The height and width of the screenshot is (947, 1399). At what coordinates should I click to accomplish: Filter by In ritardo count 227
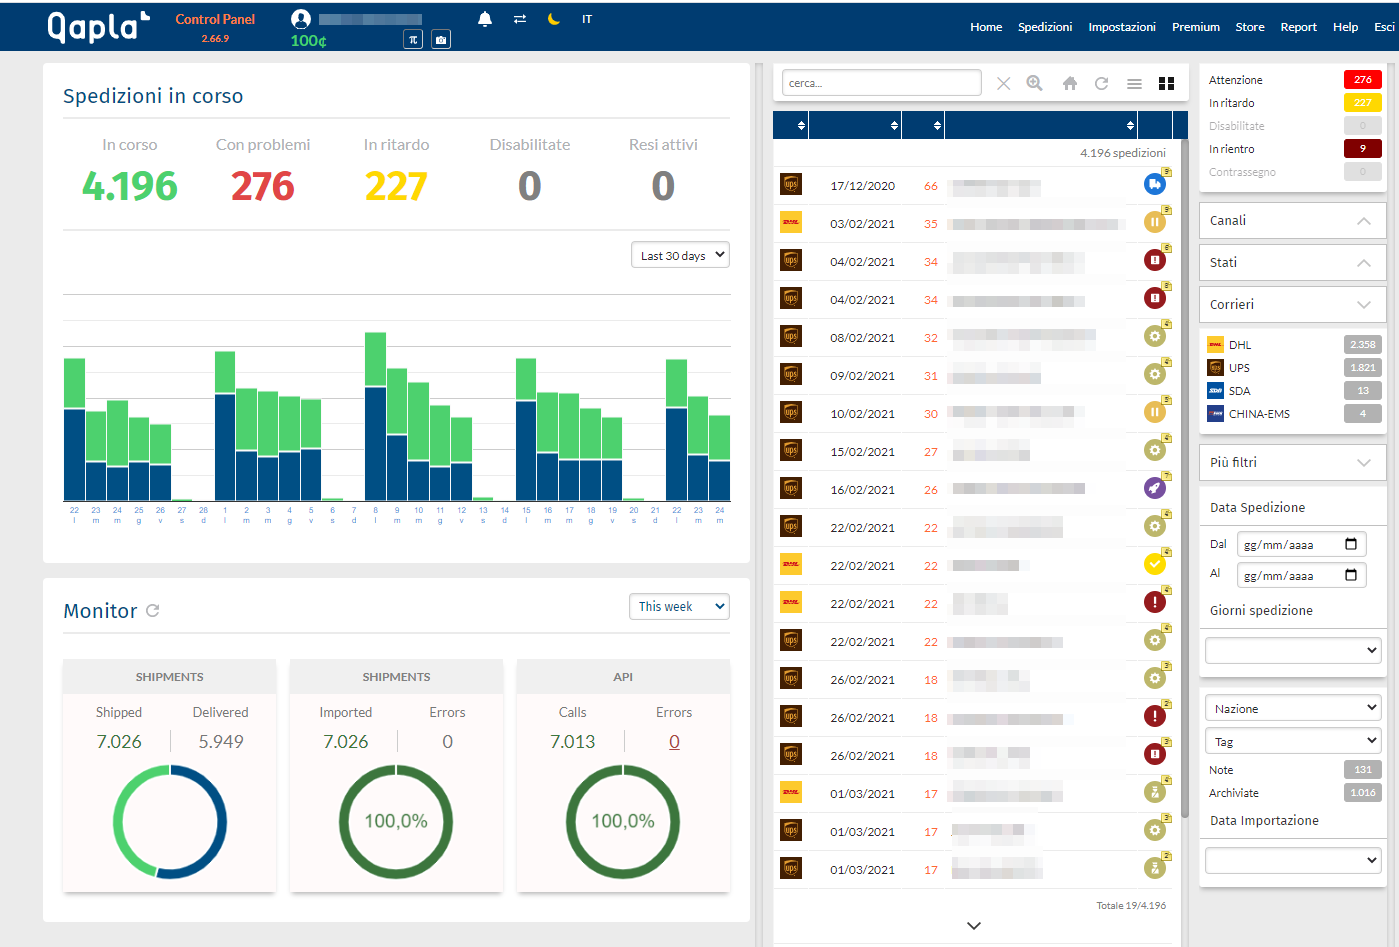point(1362,102)
